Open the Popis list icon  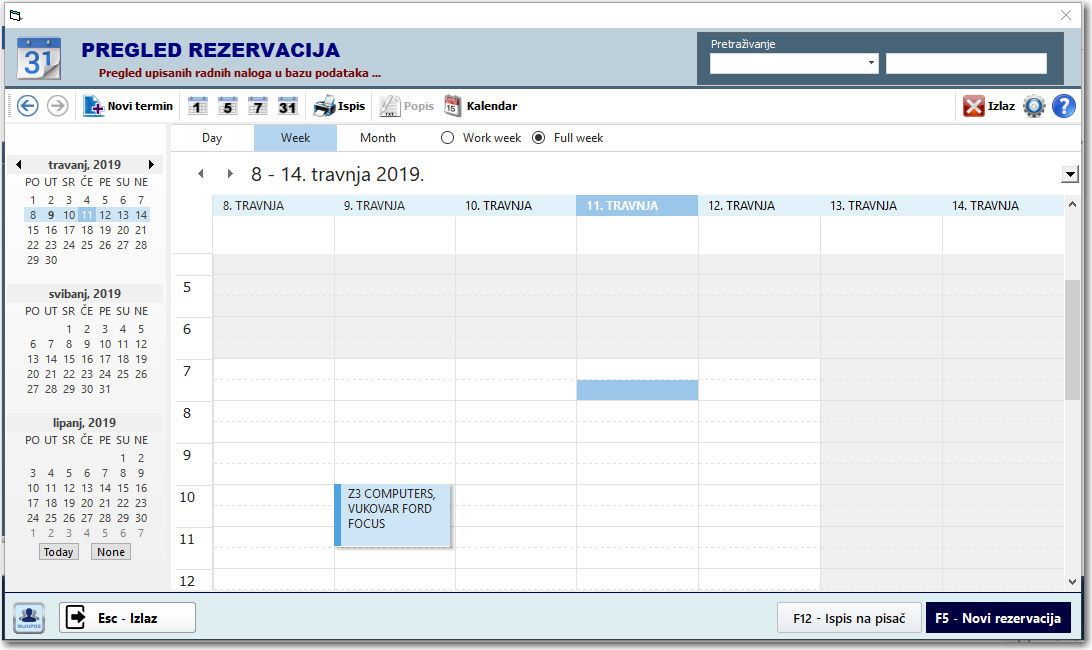[406, 106]
